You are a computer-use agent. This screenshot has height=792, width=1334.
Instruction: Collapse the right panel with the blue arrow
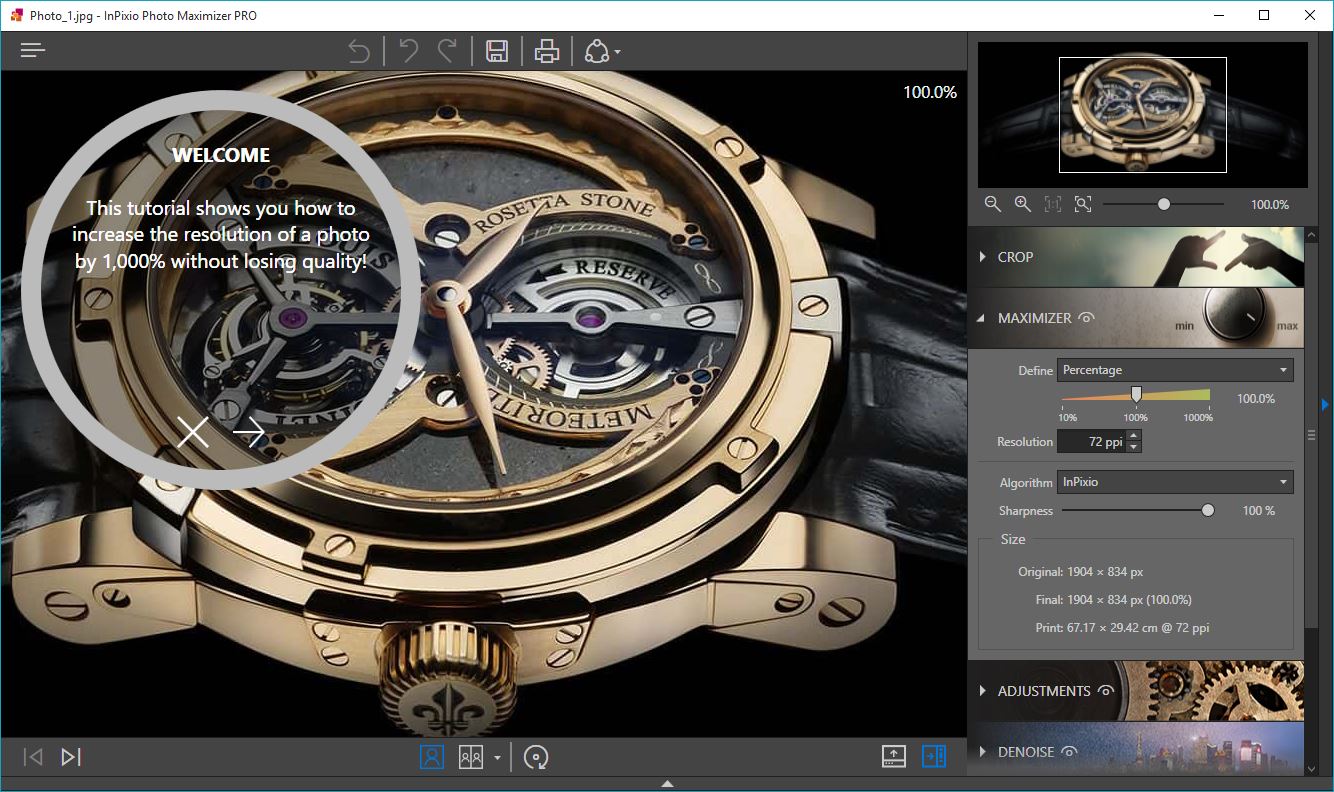tap(1325, 404)
